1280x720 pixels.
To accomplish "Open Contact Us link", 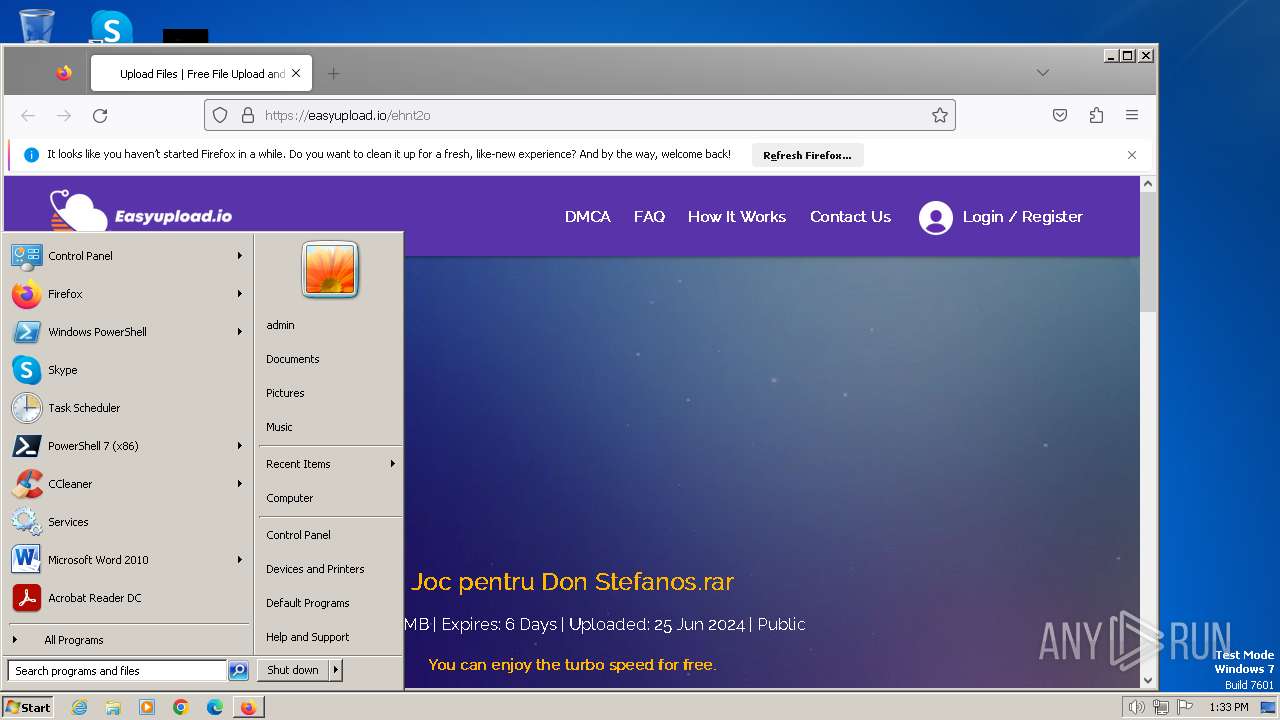I will click(x=850, y=217).
